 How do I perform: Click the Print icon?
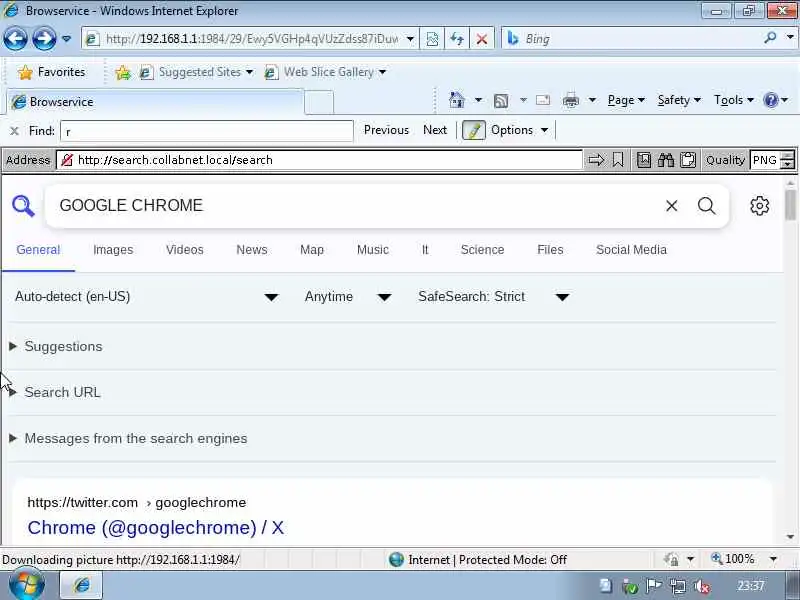click(x=570, y=101)
